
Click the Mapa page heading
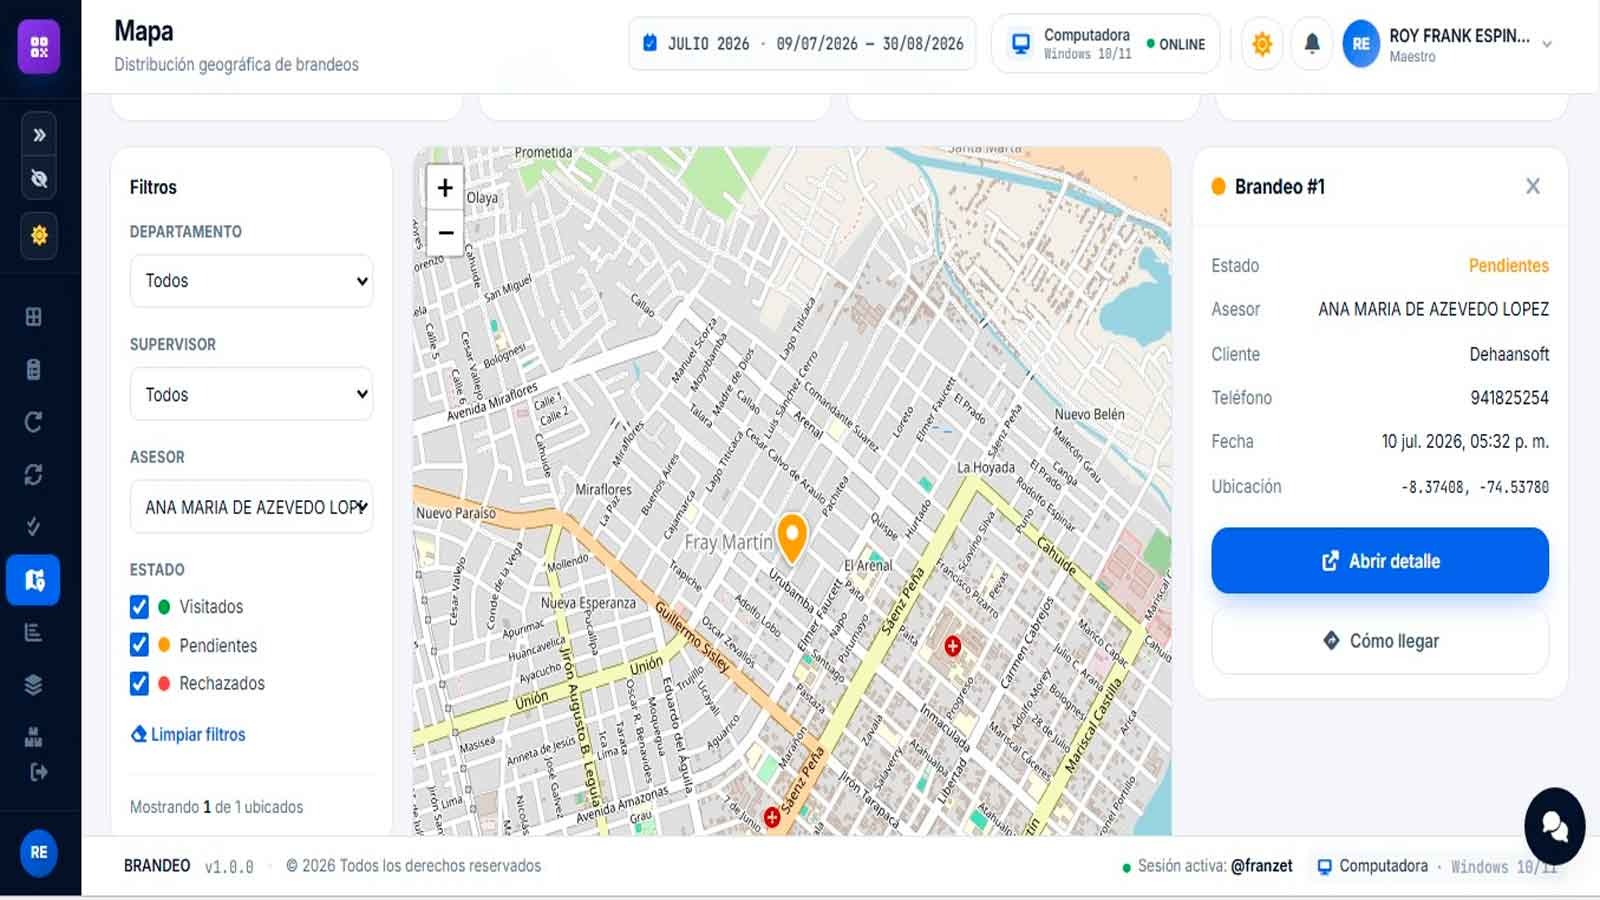[144, 32]
